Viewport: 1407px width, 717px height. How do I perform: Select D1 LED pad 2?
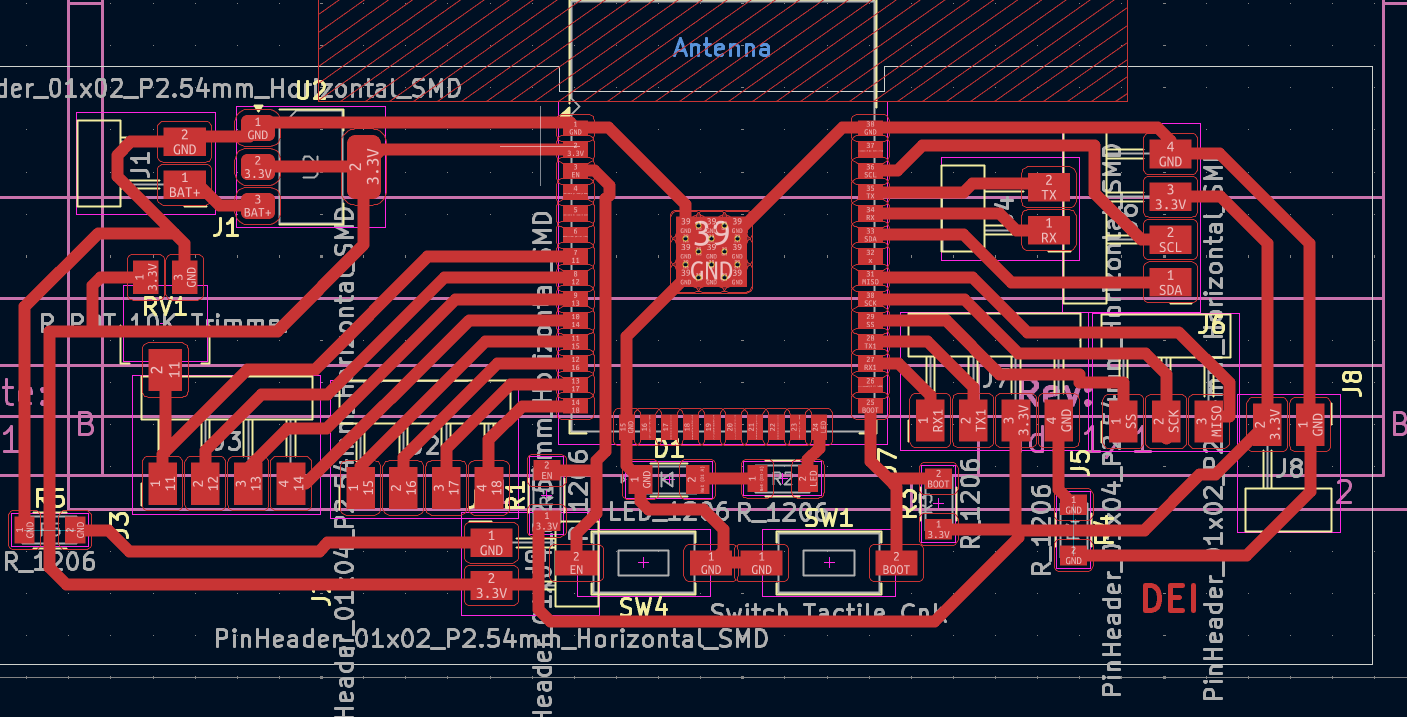[x=698, y=478]
